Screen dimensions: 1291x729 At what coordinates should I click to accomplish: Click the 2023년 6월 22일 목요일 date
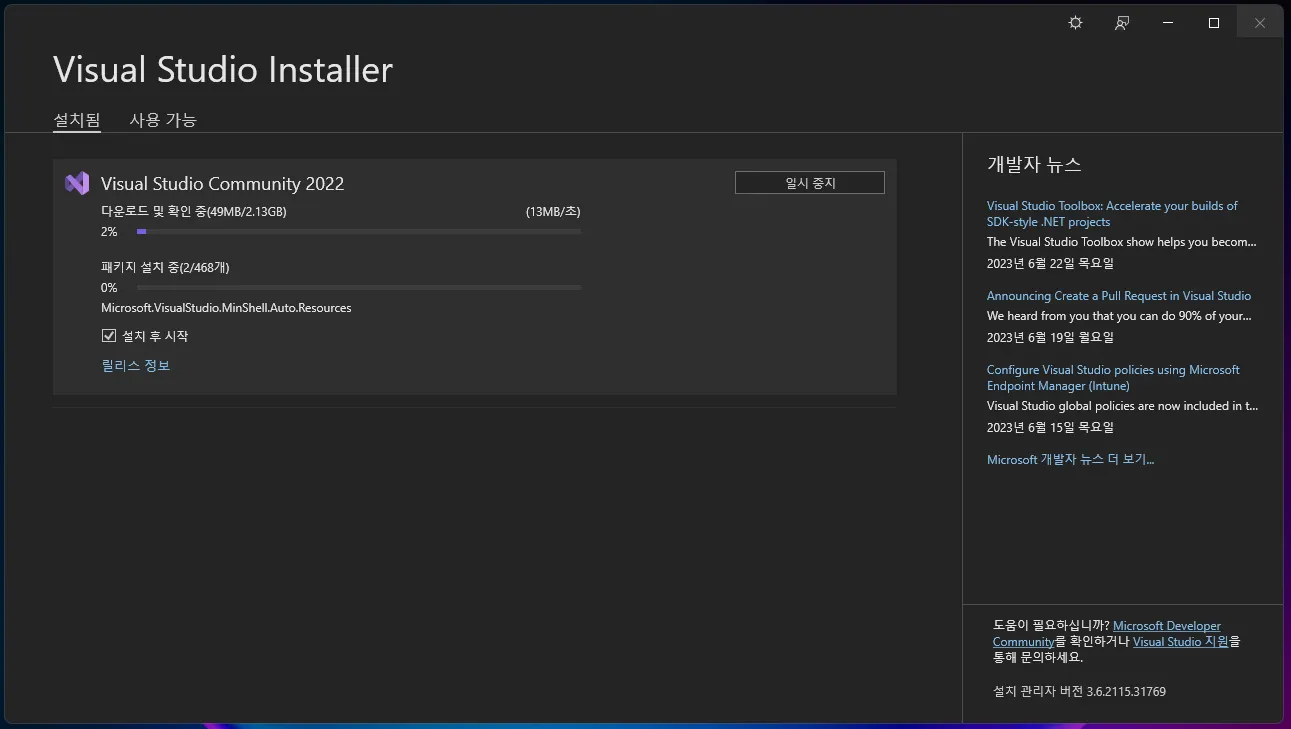pyautogui.click(x=1050, y=264)
